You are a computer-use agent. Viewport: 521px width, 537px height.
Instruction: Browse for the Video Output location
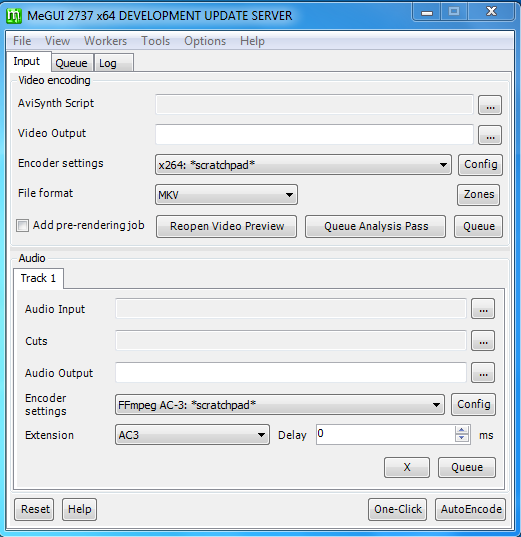coord(490,135)
